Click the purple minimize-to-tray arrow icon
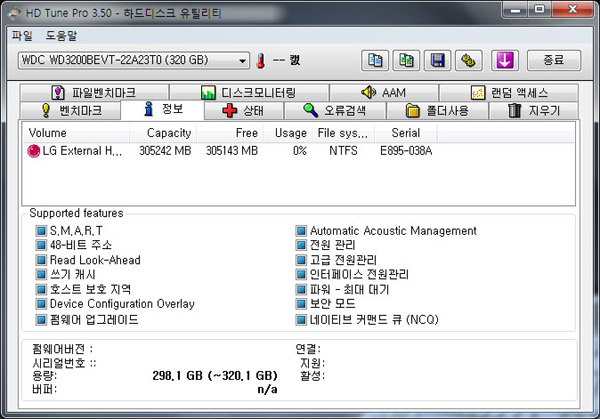This screenshot has height=419, width=600. (505, 60)
